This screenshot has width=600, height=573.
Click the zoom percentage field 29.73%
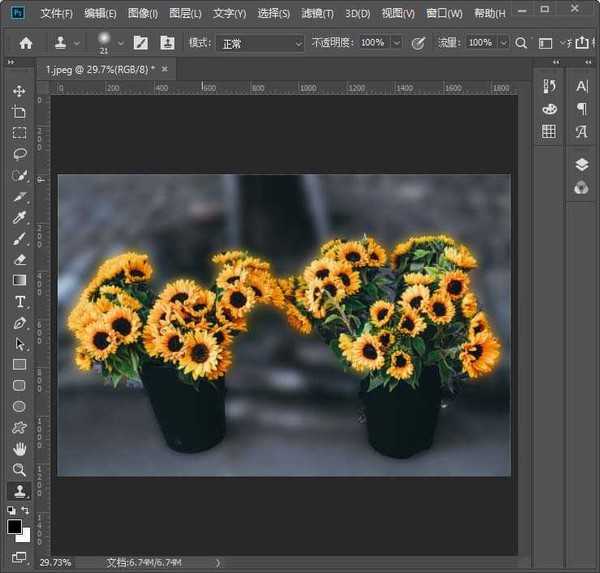pos(55,562)
